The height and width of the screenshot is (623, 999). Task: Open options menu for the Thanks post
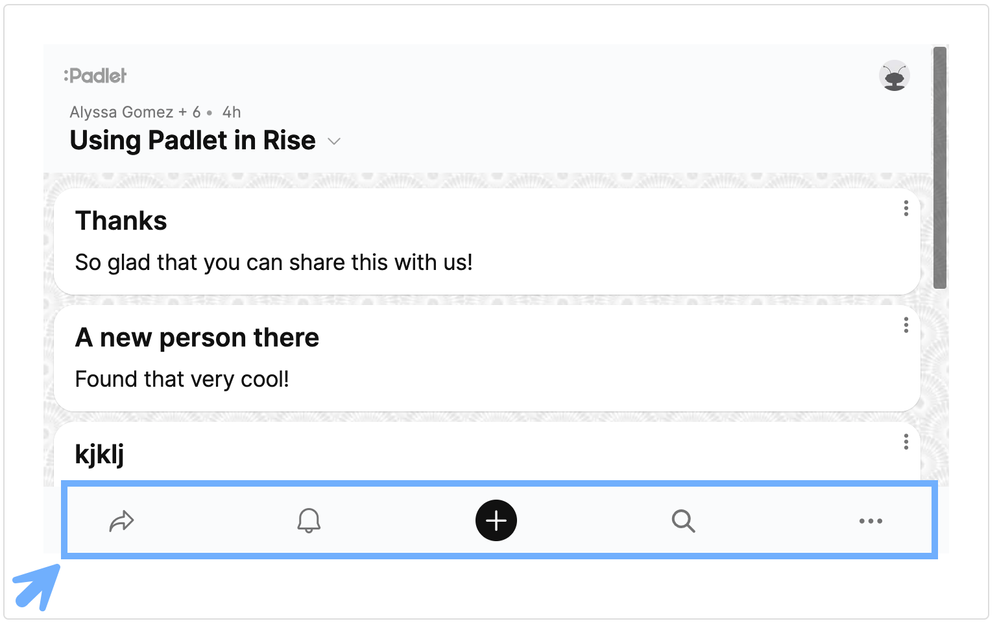pyautogui.click(x=906, y=208)
